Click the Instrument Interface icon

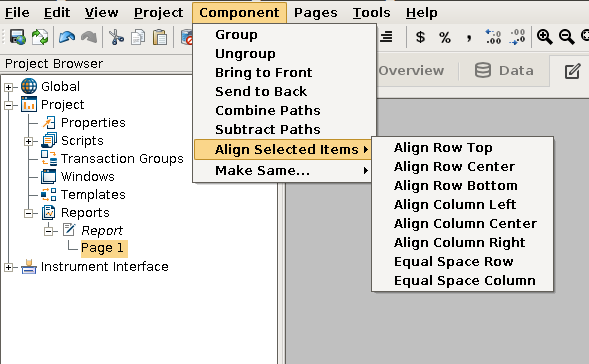click(29, 267)
